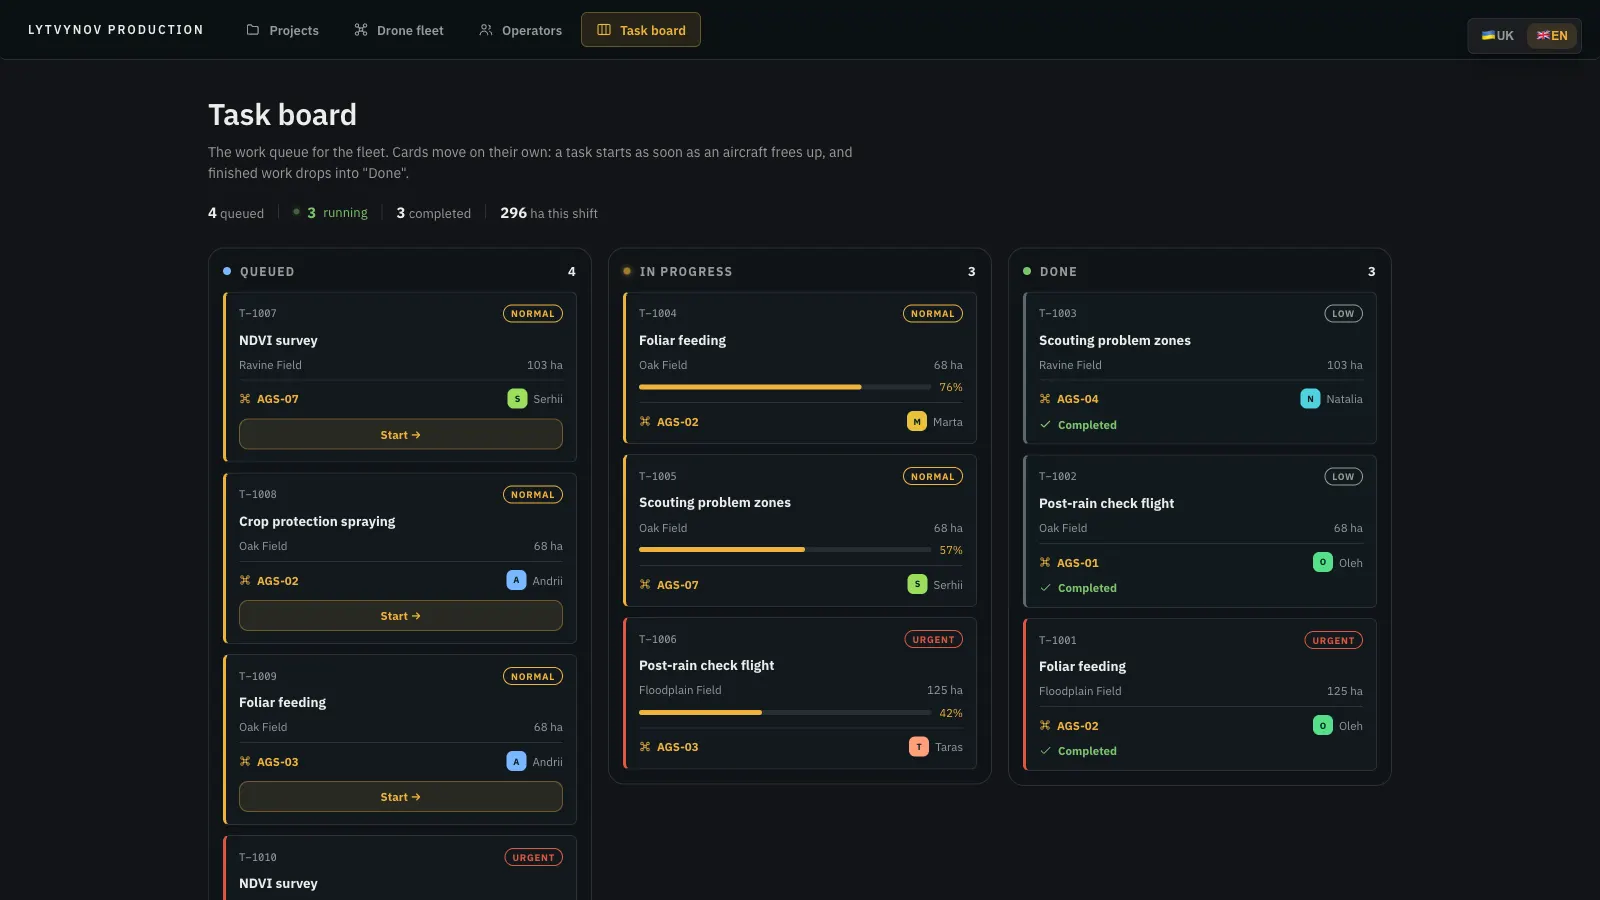The height and width of the screenshot is (900, 1600).
Task: Click the 76% progress bar in T-1004
Action: [785, 387]
